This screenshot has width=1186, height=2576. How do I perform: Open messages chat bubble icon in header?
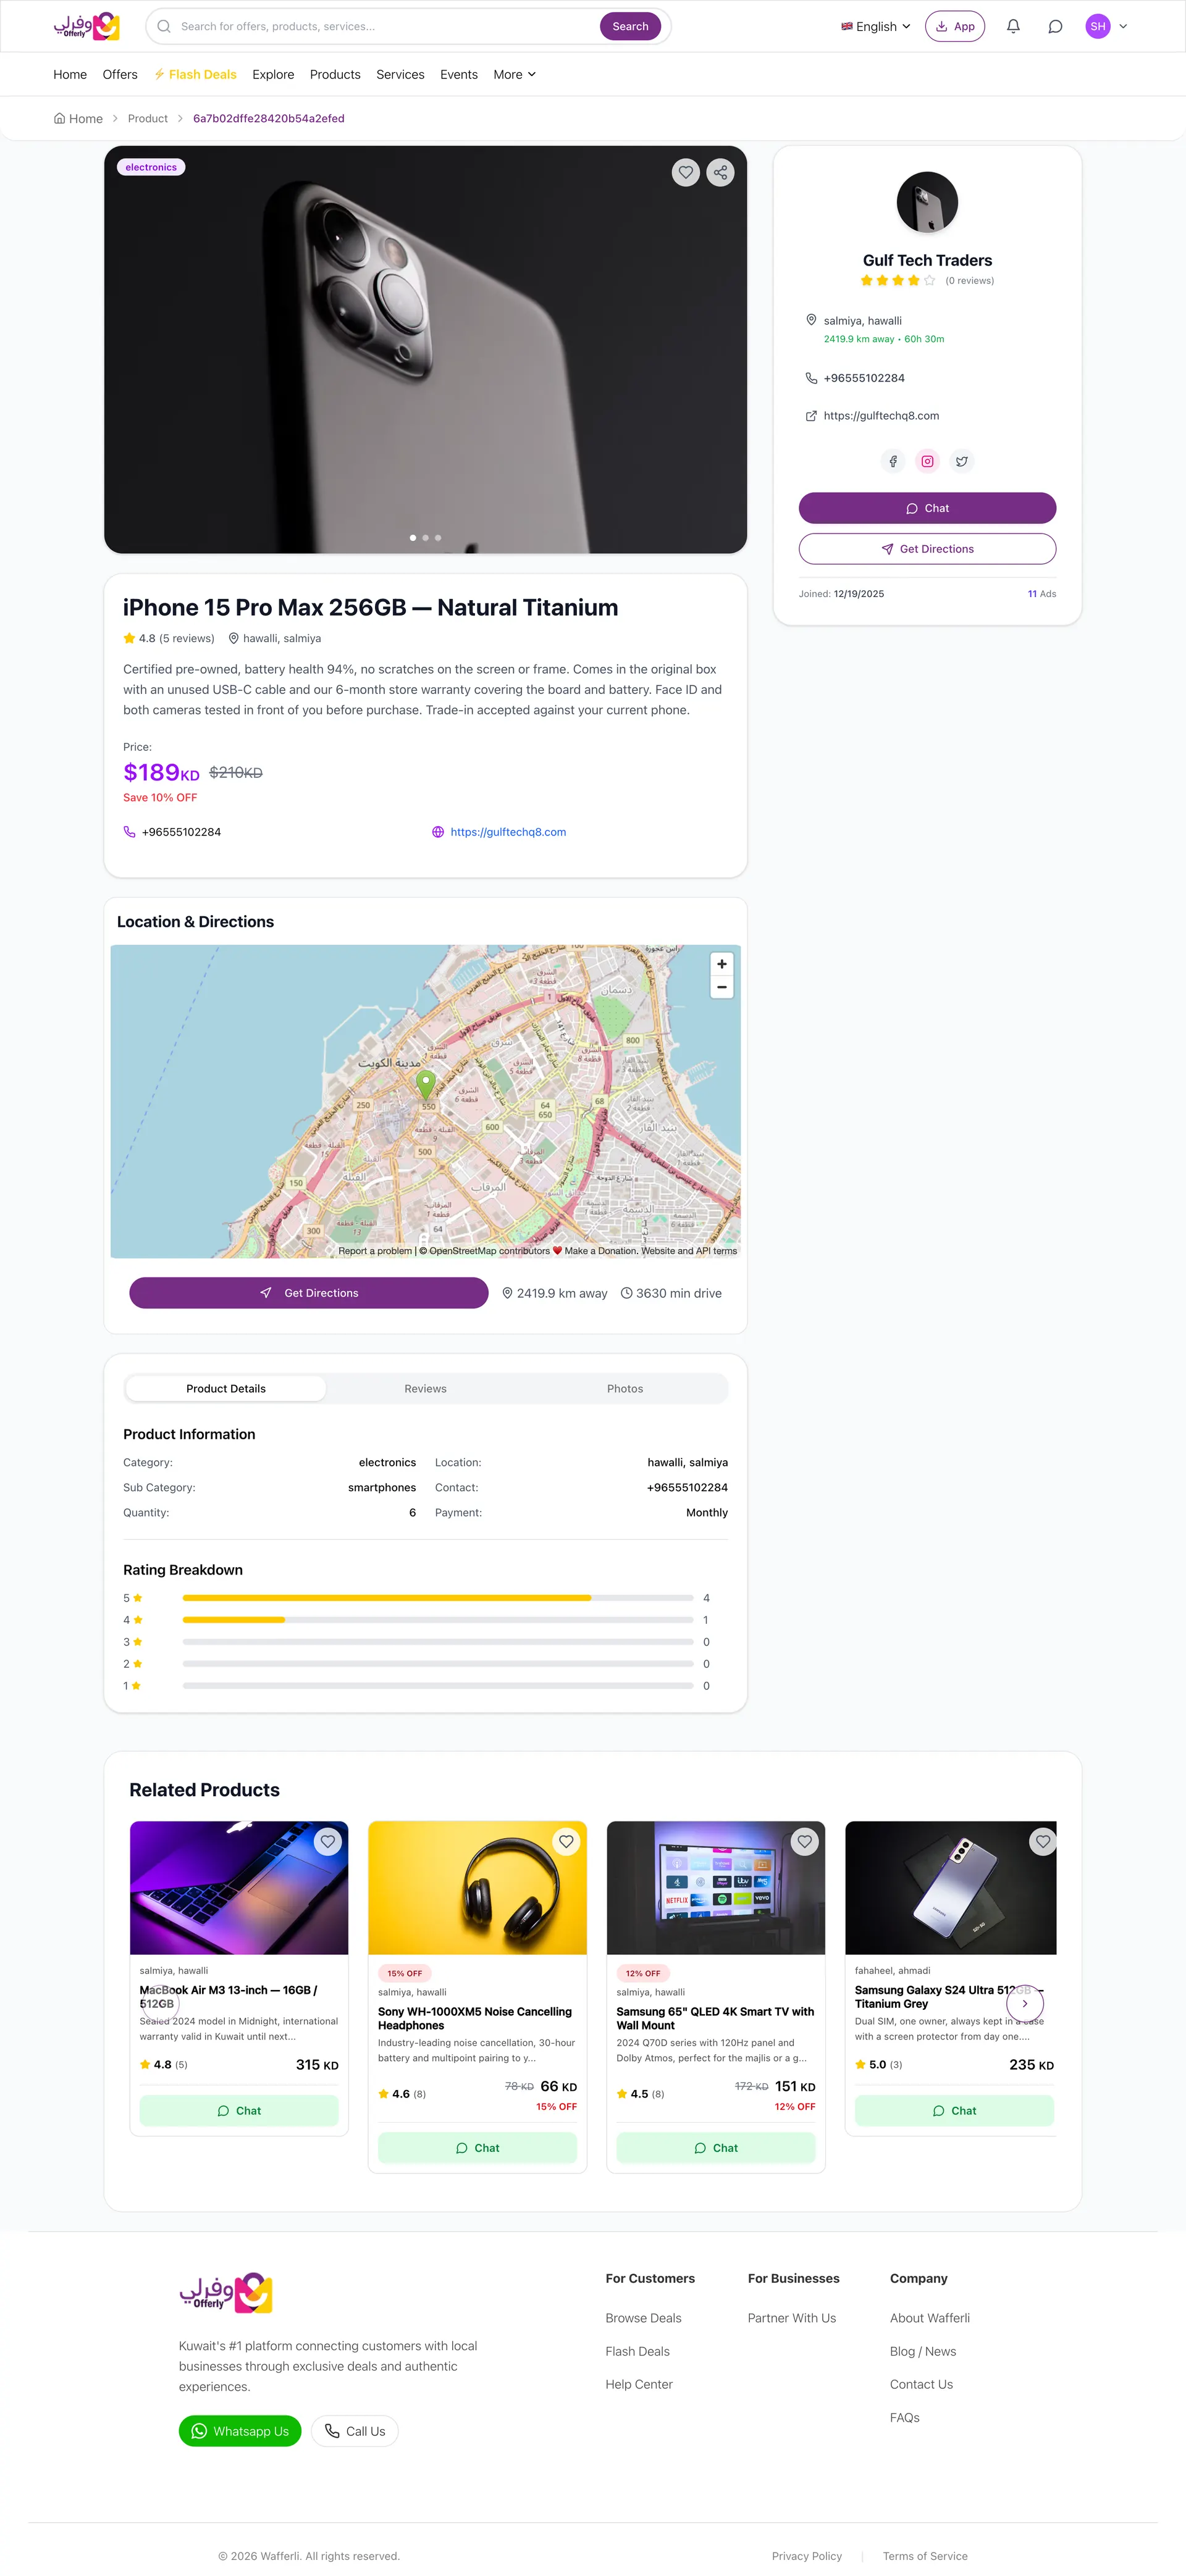coord(1055,27)
